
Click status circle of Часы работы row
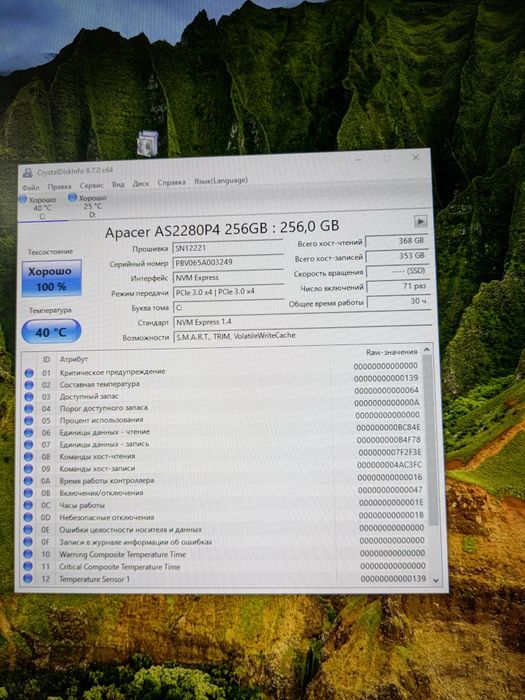(28, 505)
